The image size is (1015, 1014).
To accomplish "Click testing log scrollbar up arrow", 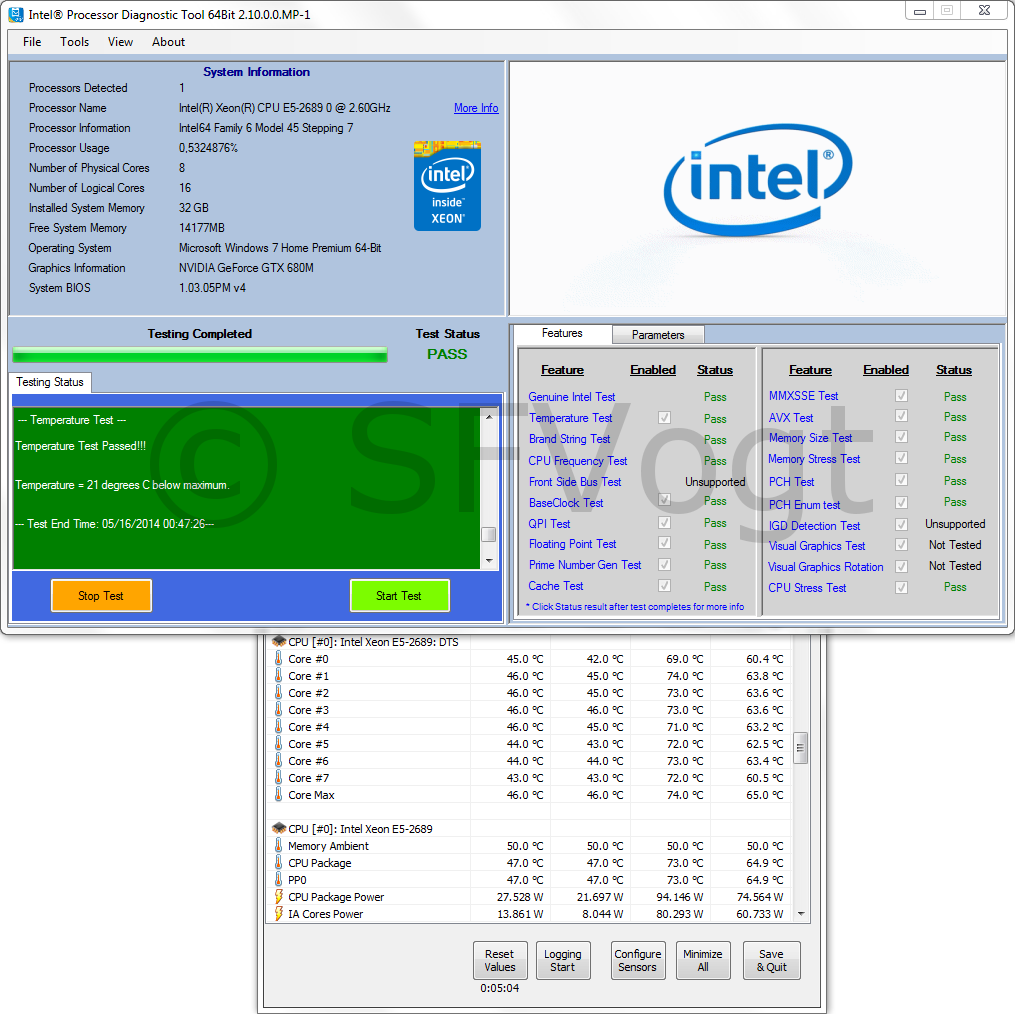I will pyautogui.click(x=489, y=416).
